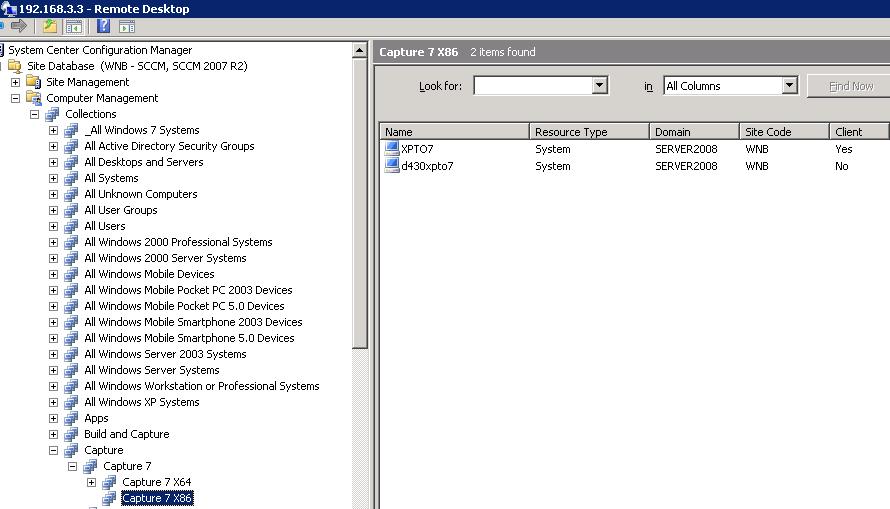
Task: Click the blue help question mark icon
Action: (103, 26)
